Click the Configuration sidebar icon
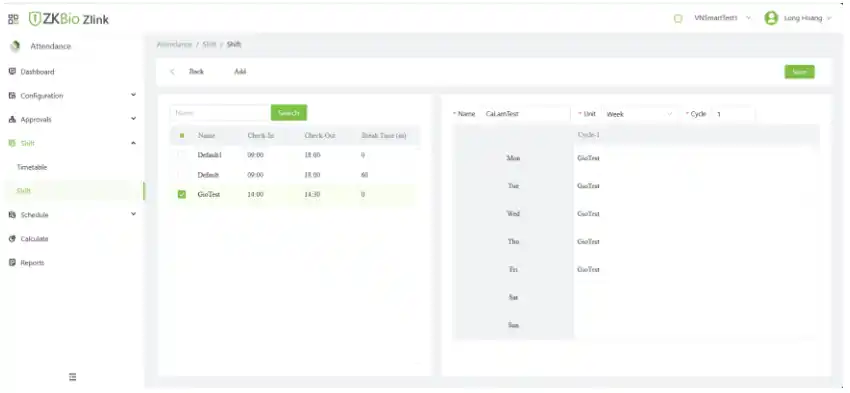 click(12, 95)
